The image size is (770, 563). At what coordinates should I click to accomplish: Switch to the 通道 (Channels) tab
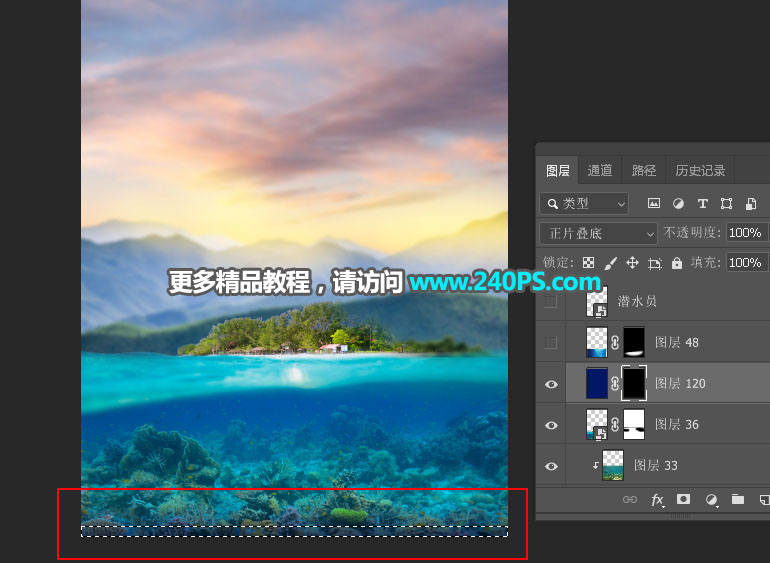click(600, 170)
